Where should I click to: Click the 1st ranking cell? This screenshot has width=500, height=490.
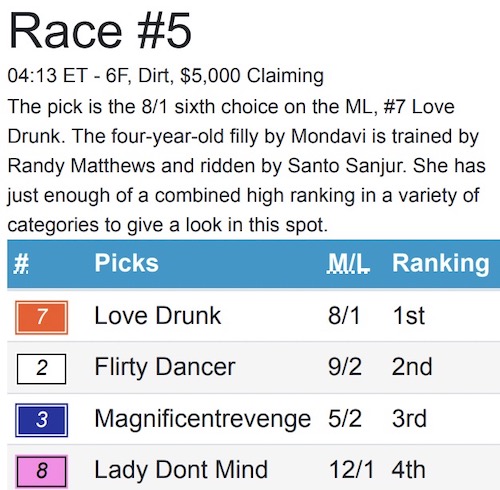click(x=409, y=316)
